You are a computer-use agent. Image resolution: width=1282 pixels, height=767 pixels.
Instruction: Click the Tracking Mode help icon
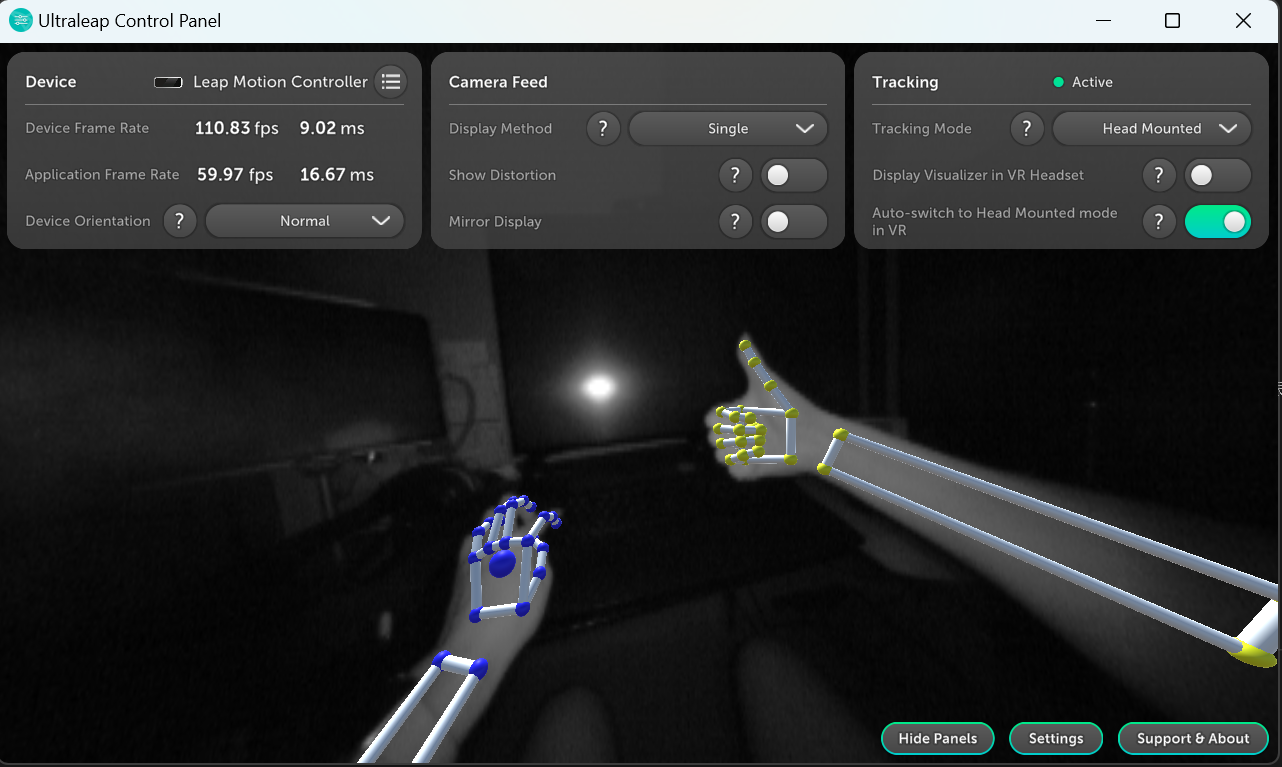(x=1027, y=129)
